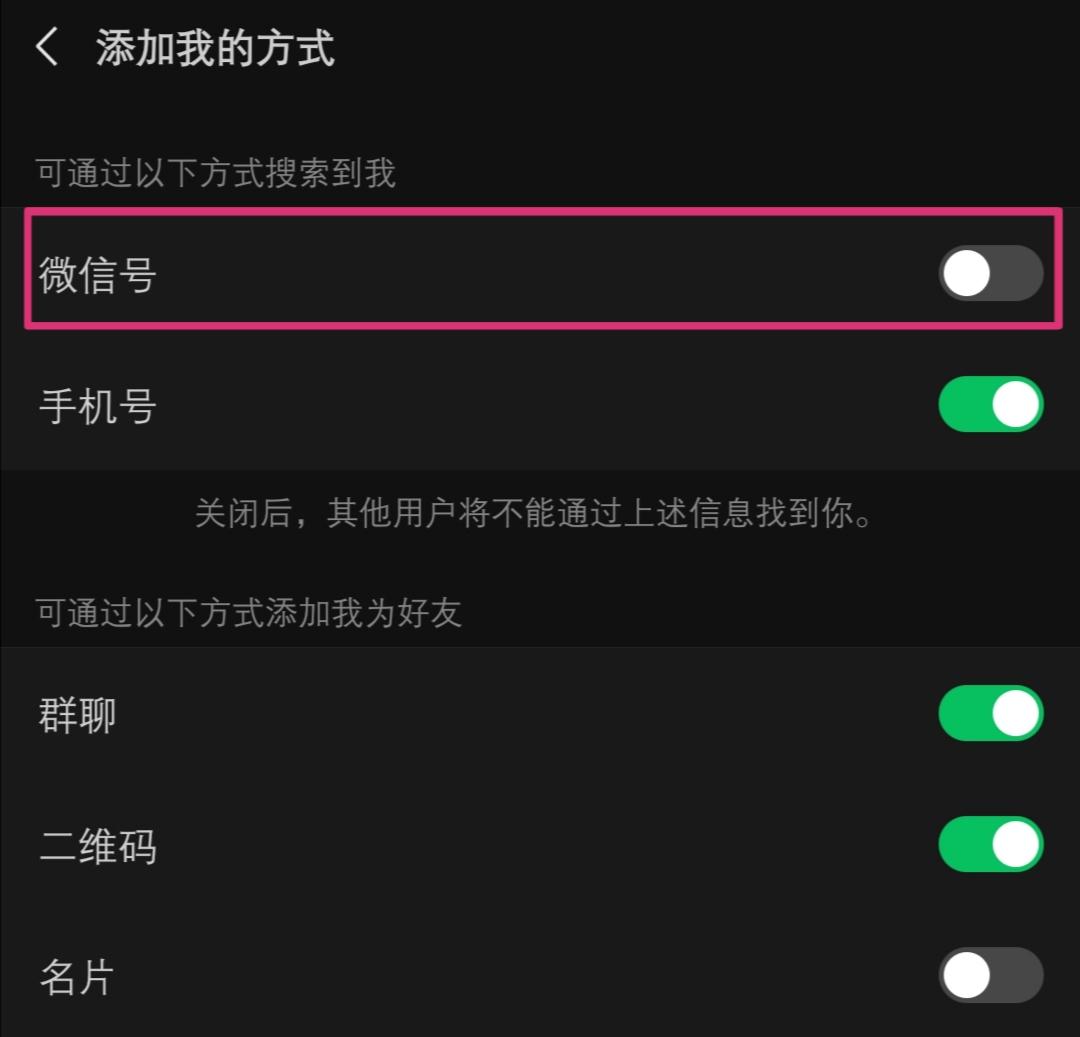Select the 手机号 settings row
Image resolution: width=1080 pixels, height=1037 pixels.
[x=400, y=405]
